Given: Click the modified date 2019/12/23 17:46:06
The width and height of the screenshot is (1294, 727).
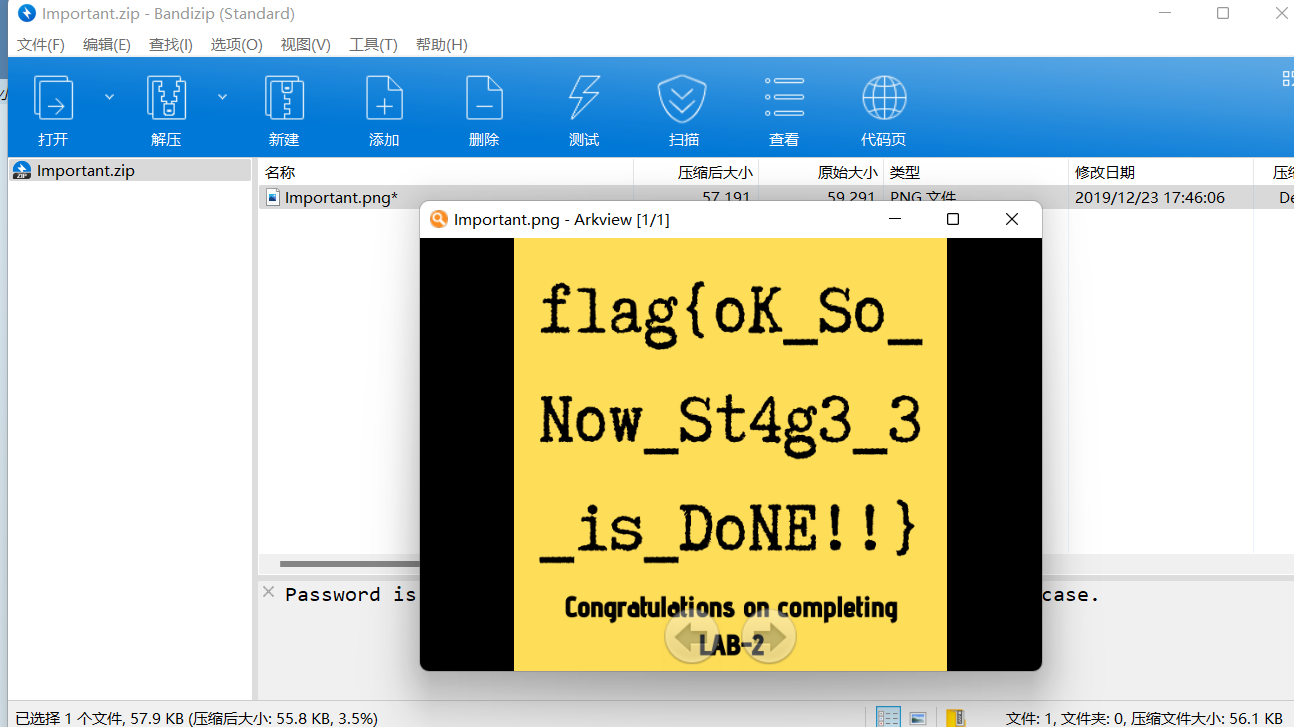Looking at the screenshot, I should tap(1150, 197).
